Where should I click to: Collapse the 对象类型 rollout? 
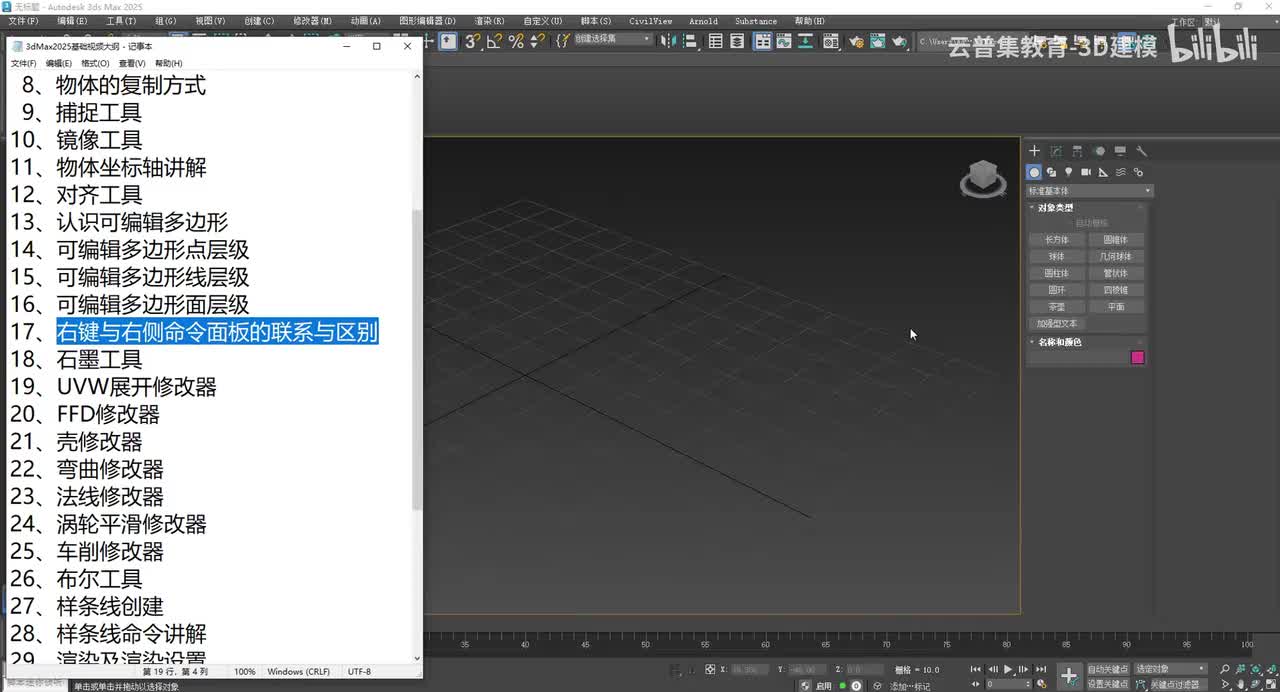pos(1055,208)
